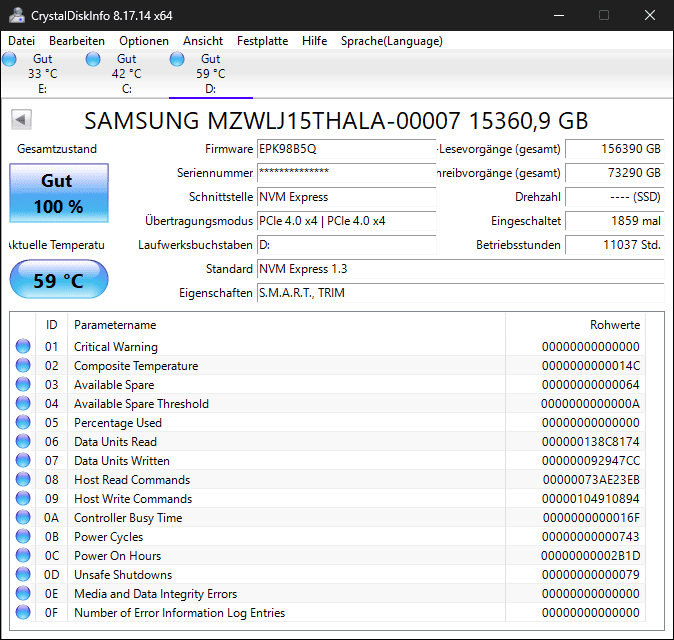Click the CrystalDiskInfo title bar app icon
This screenshot has width=674, height=640.
17,15
